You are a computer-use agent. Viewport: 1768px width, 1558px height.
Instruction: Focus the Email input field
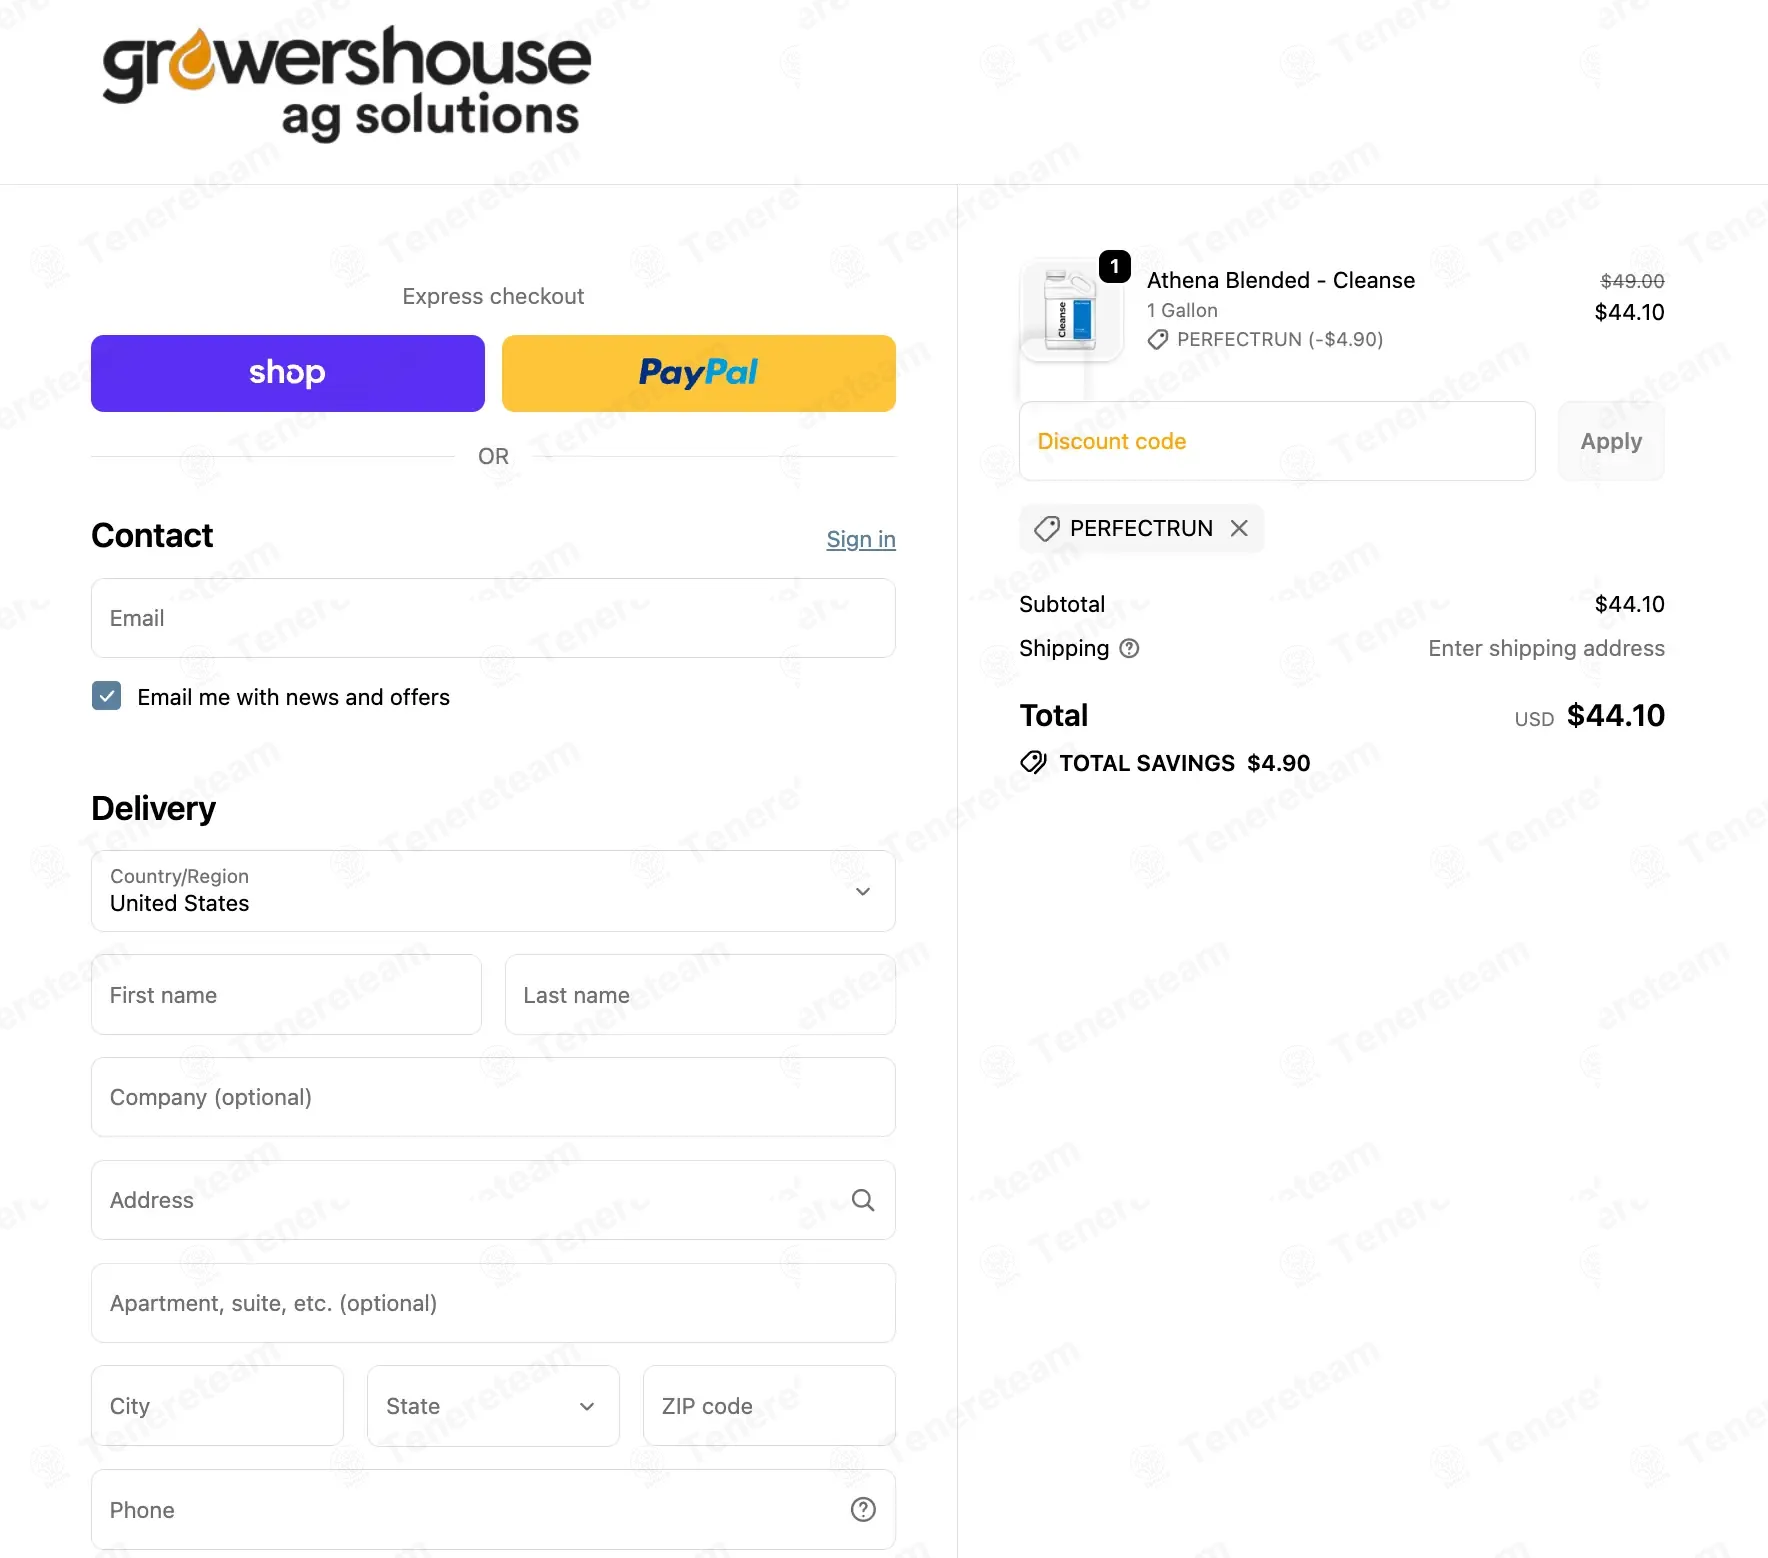tap(493, 618)
